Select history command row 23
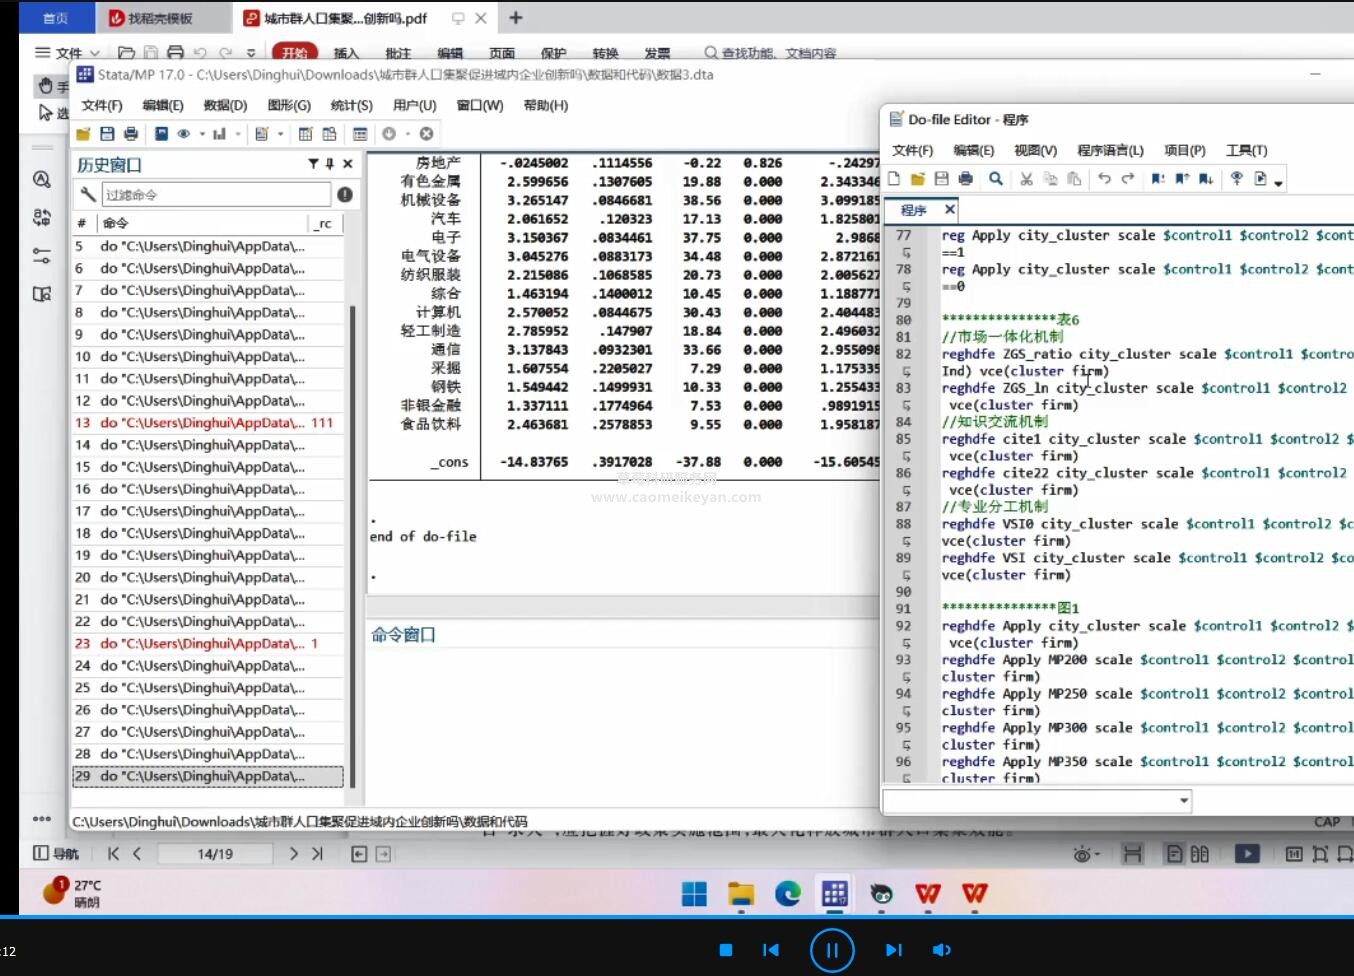This screenshot has width=1354, height=976. (x=207, y=644)
